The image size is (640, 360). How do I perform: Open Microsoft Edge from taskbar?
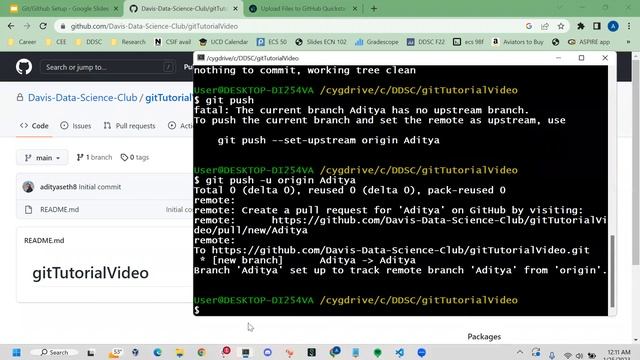(x=158, y=353)
